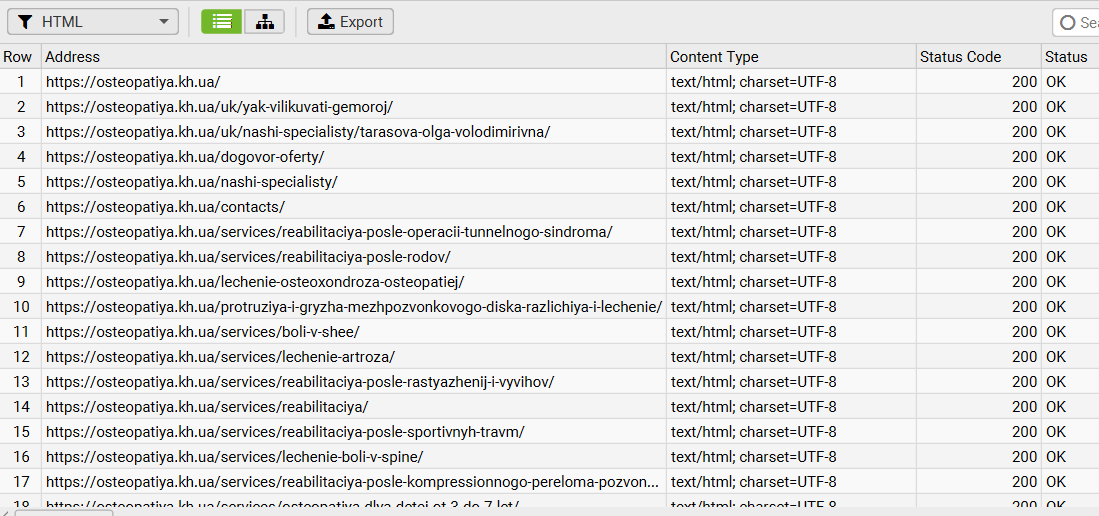Click the funnel filter icon
Image resolution: width=1099 pixels, height=516 pixels.
click(25, 22)
